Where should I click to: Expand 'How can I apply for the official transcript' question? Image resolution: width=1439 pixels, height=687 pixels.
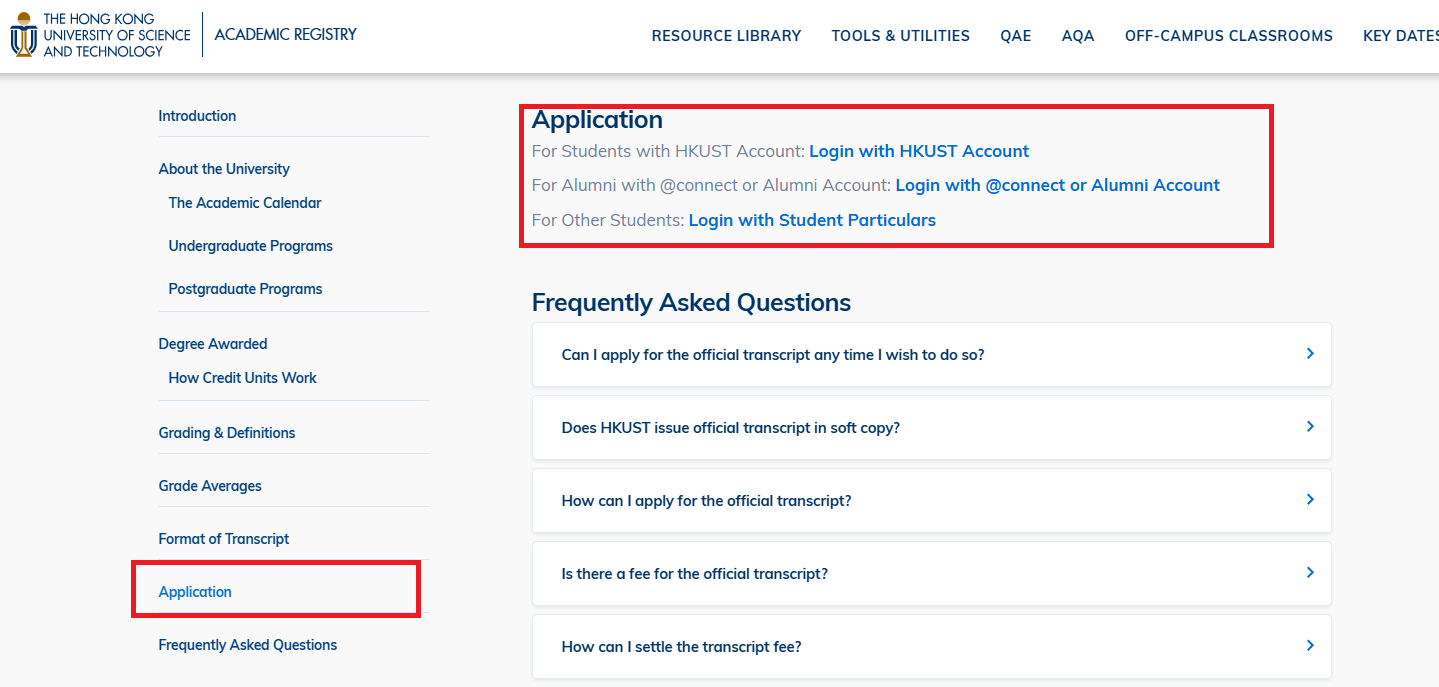931,500
